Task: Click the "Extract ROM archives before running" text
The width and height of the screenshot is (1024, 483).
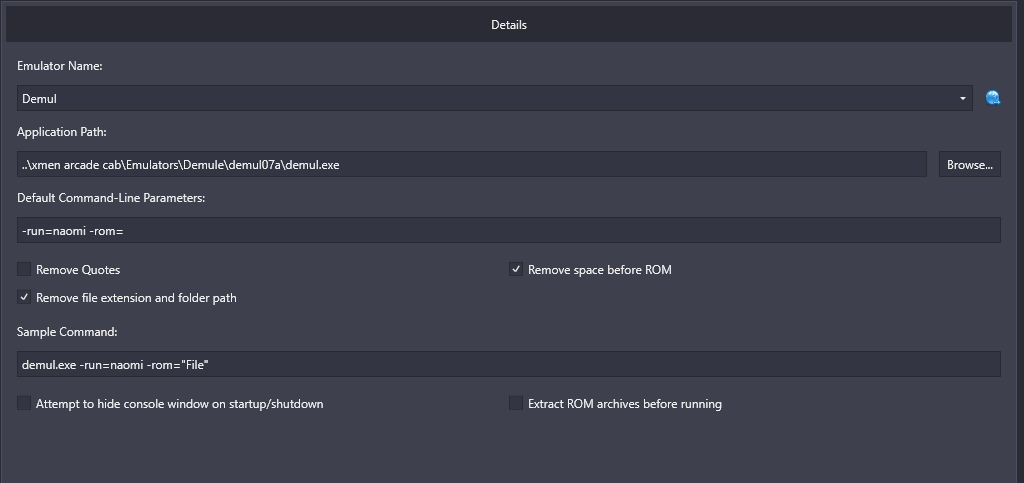Action: (625, 404)
